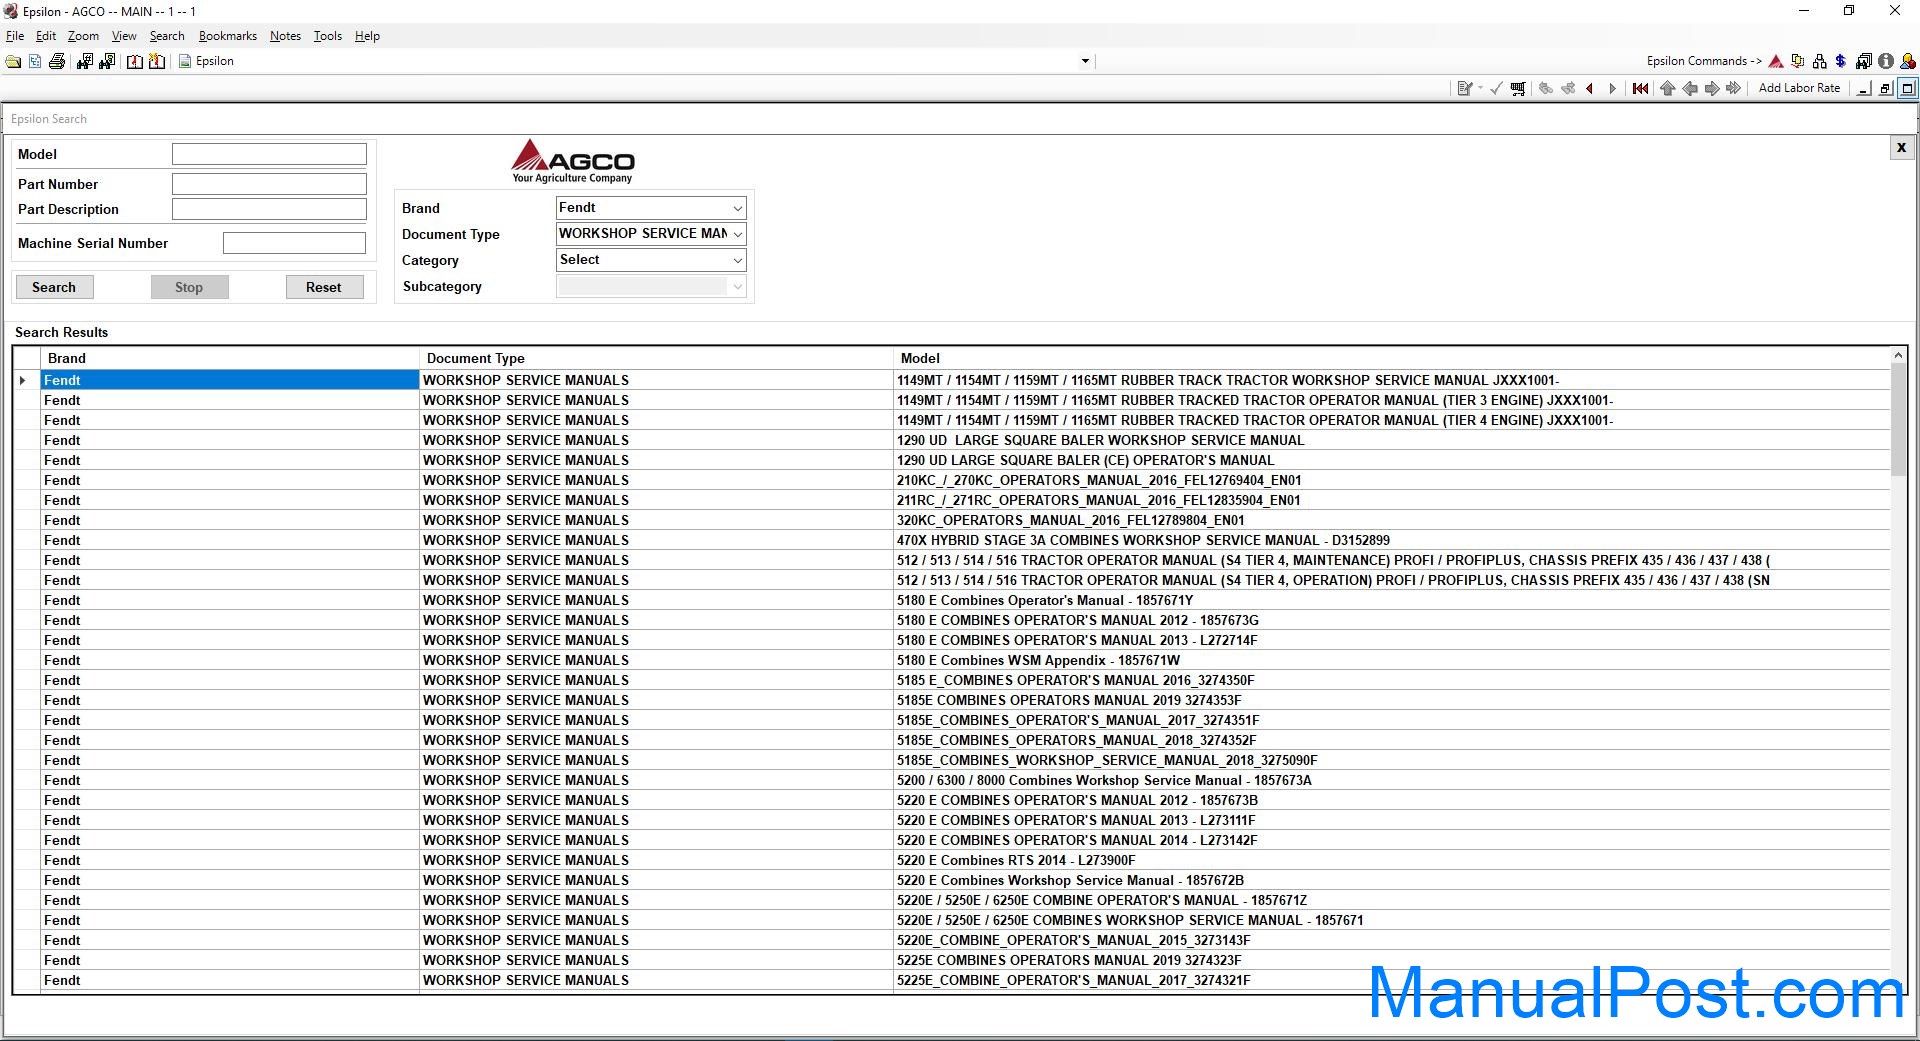
Task: Click the user profile command icon
Action: [1908, 61]
